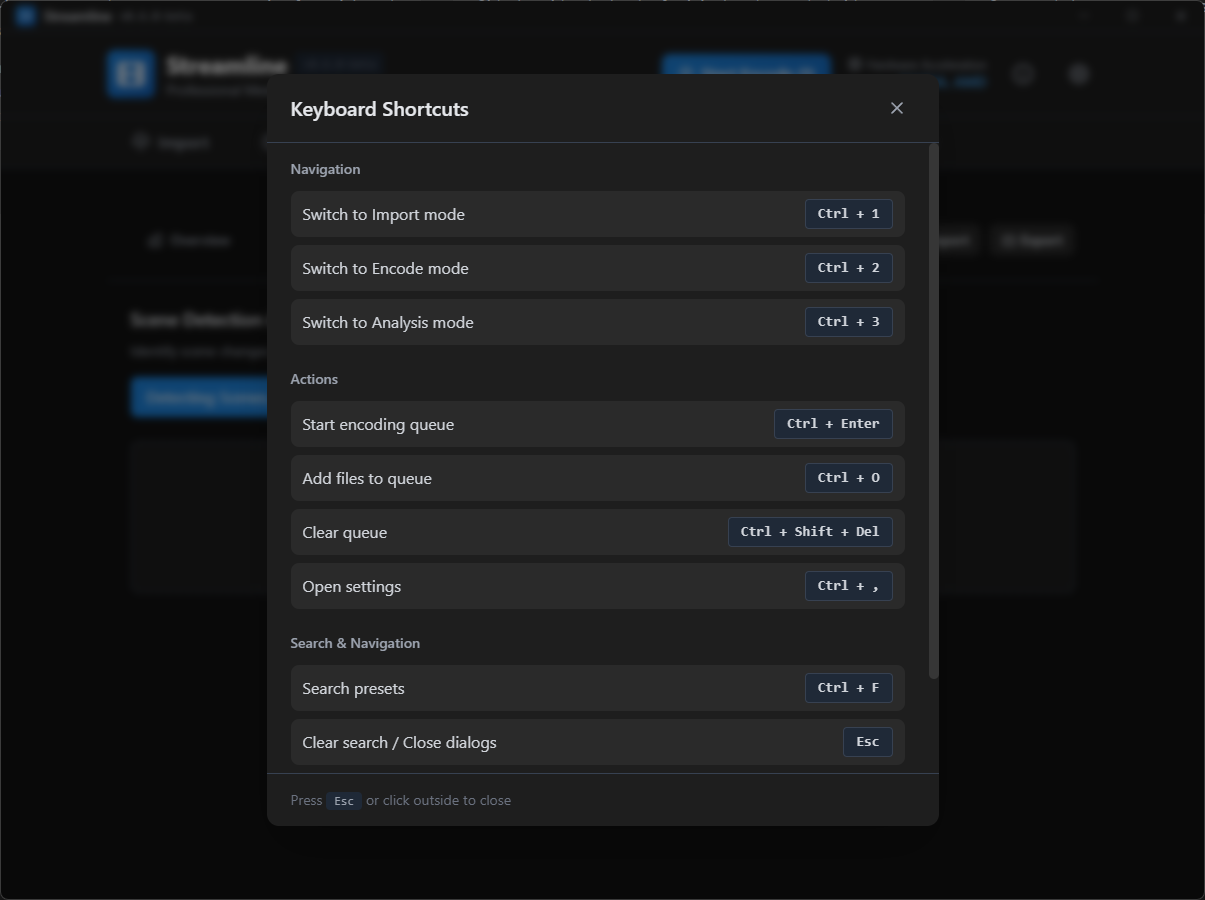
Task: Select the Import navigation icon
Action: click(x=139, y=141)
